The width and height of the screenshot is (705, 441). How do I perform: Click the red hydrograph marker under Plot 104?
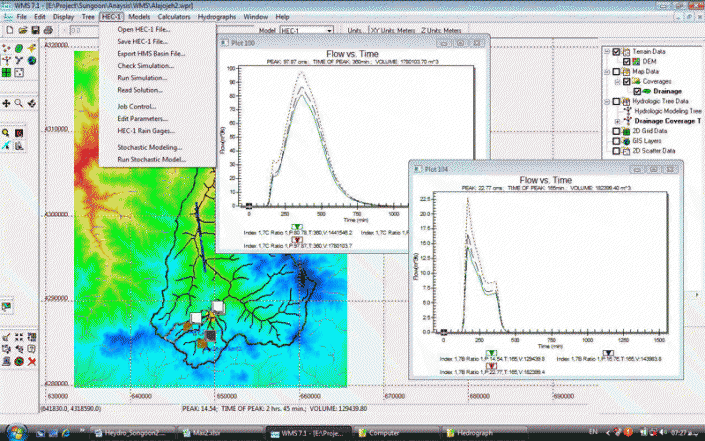point(491,366)
